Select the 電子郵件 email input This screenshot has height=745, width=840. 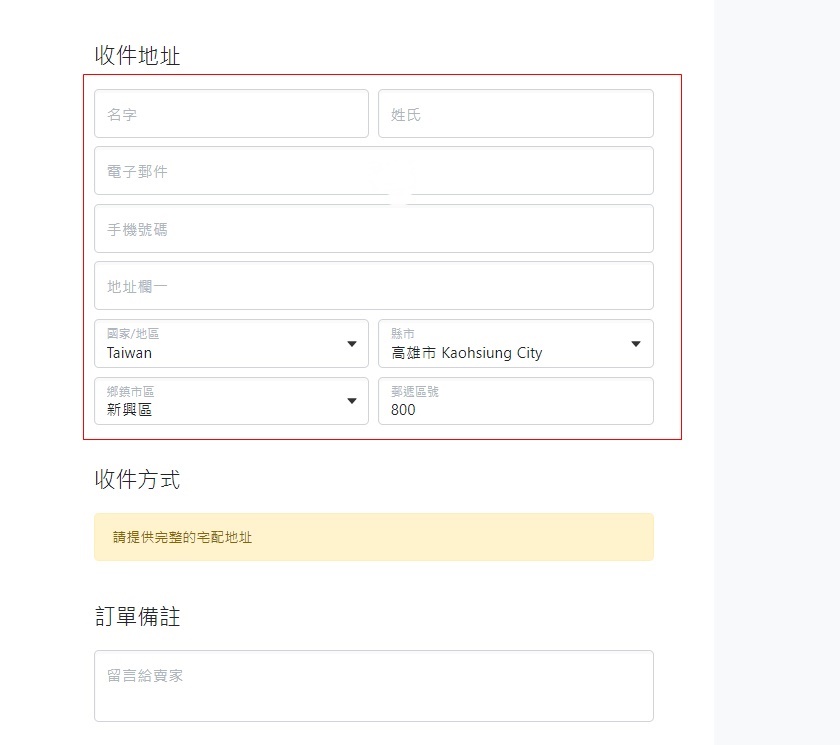[373, 171]
